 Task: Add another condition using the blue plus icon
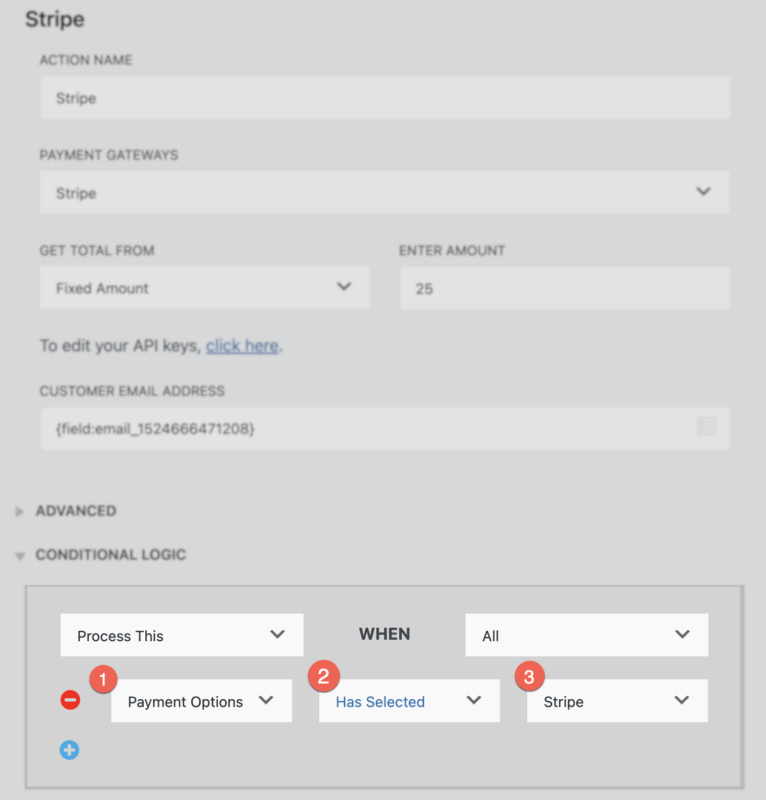70,749
